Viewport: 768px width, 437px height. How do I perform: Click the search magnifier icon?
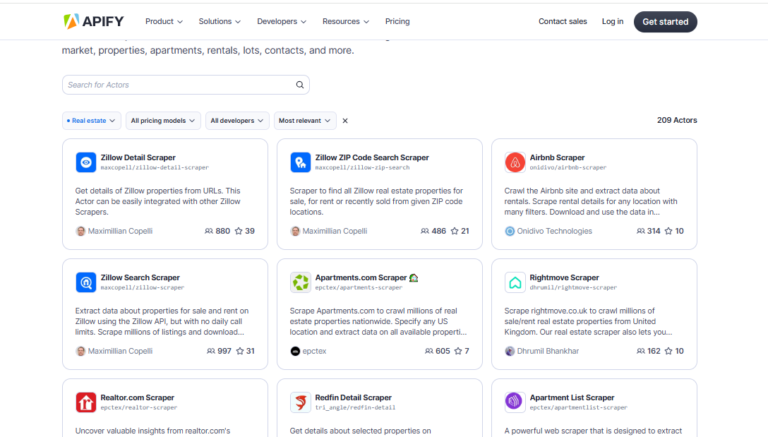pyautogui.click(x=300, y=85)
